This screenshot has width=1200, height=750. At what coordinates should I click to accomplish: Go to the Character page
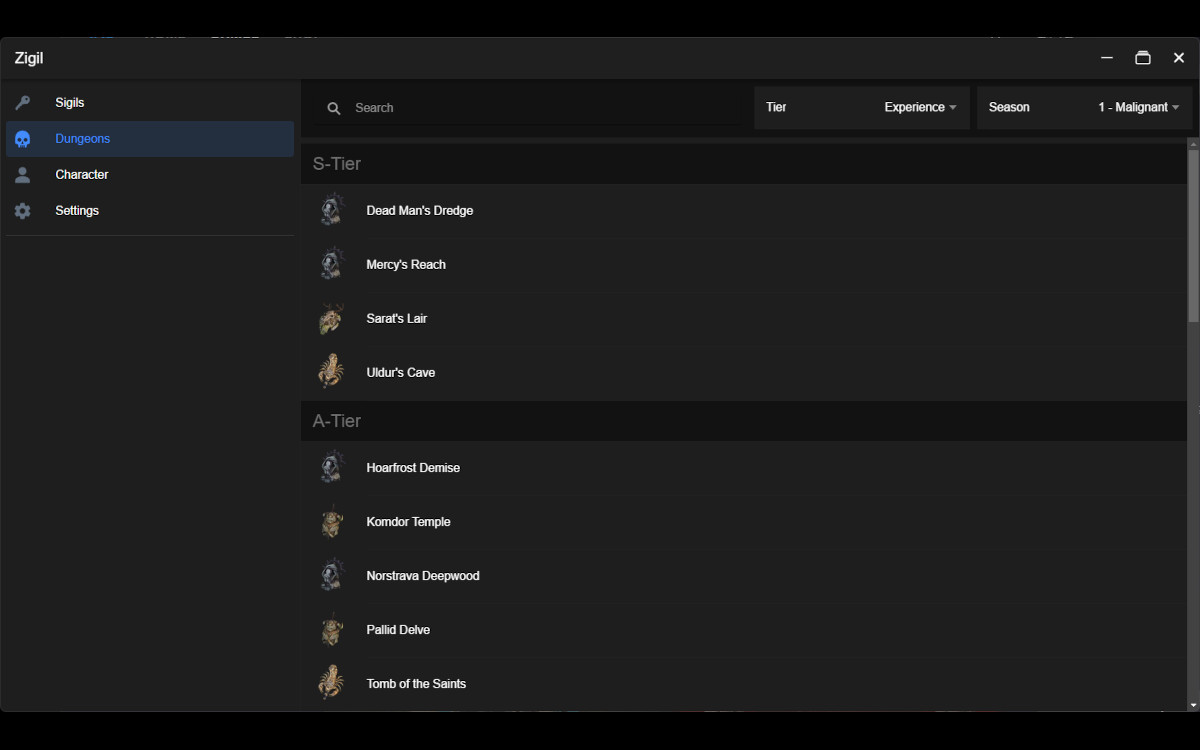[82, 175]
